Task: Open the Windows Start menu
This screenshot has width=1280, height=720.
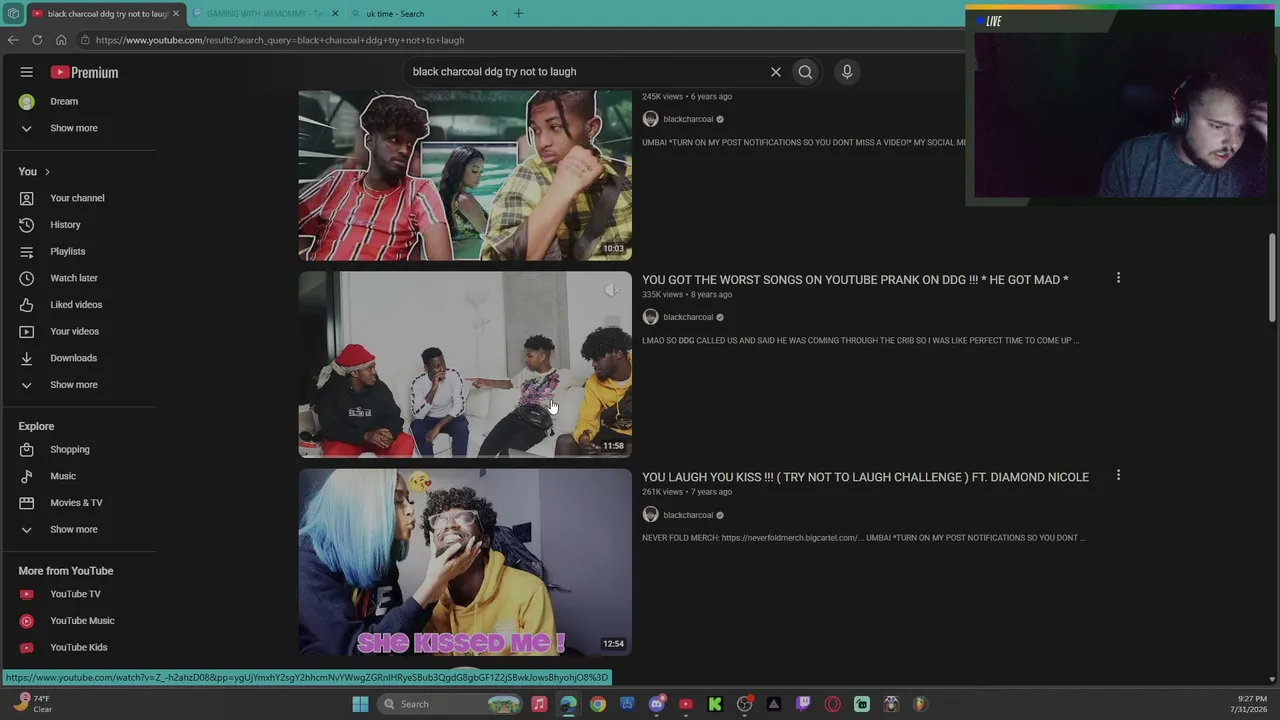Action: 360,704
